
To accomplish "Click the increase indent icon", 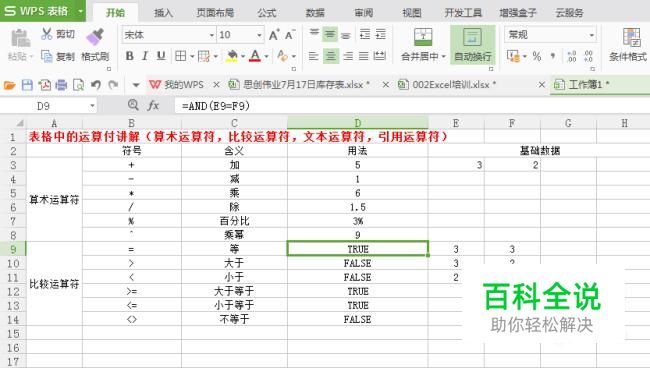I will coord(381,34).
